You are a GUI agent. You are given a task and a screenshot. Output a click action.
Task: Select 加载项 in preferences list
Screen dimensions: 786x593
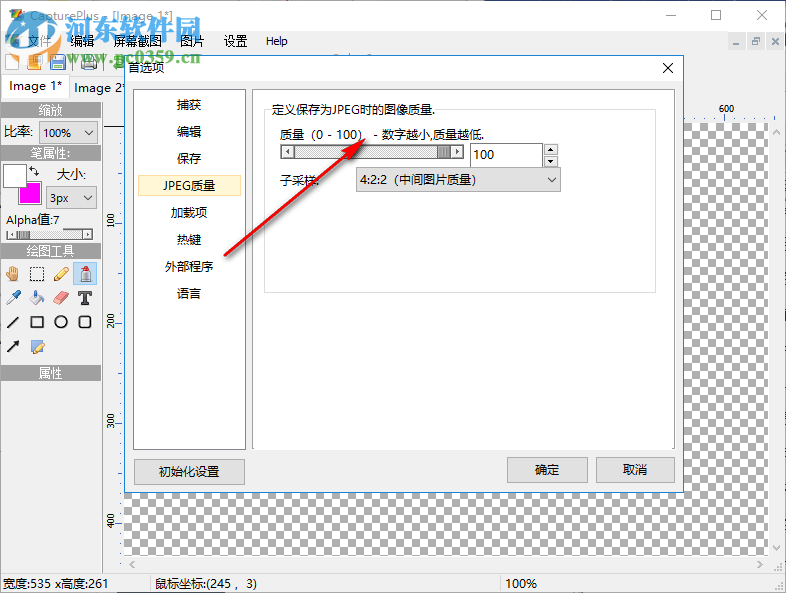(189, 213)
